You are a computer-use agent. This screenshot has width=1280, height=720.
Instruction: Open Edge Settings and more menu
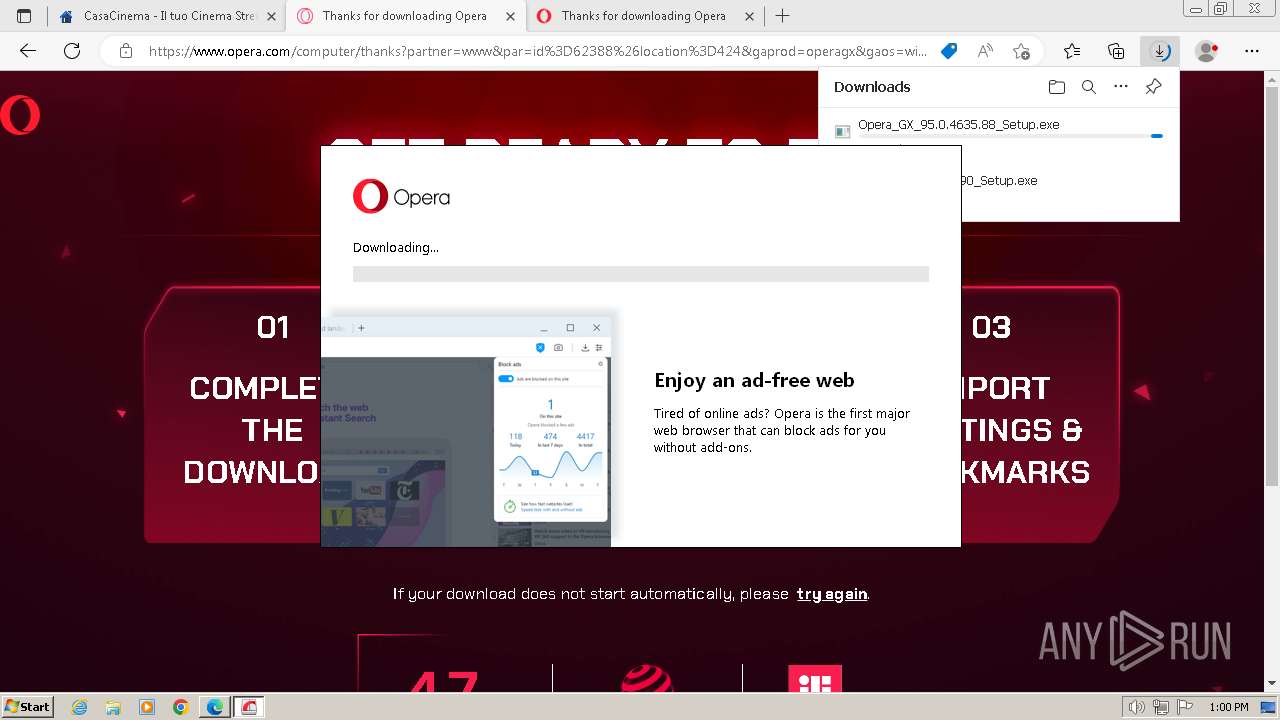pos(1252,51)
